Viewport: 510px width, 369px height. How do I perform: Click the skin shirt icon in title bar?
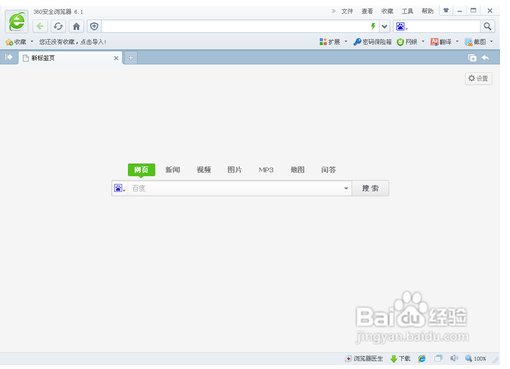[x=446, y=11]
